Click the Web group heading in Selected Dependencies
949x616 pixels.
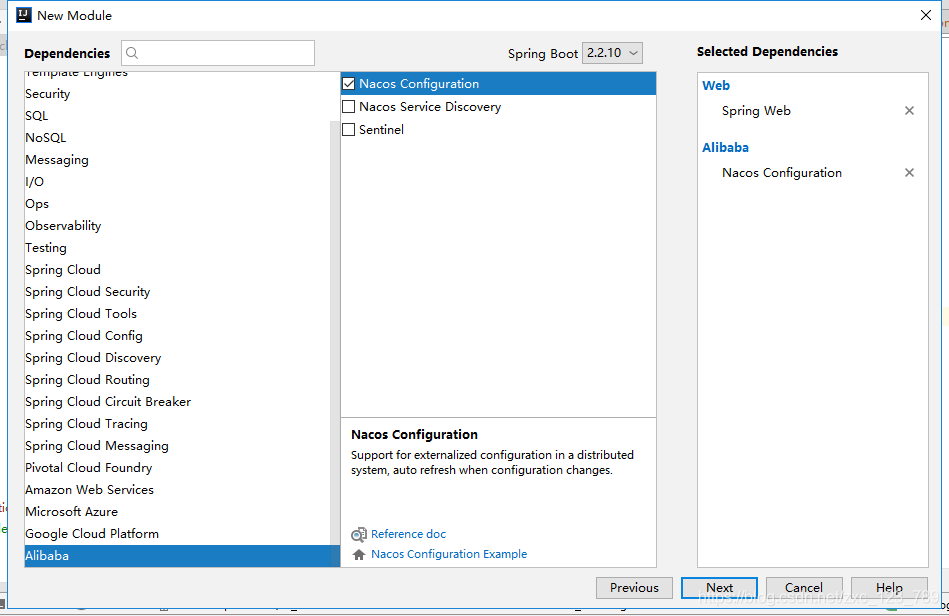tap(716, 86)
